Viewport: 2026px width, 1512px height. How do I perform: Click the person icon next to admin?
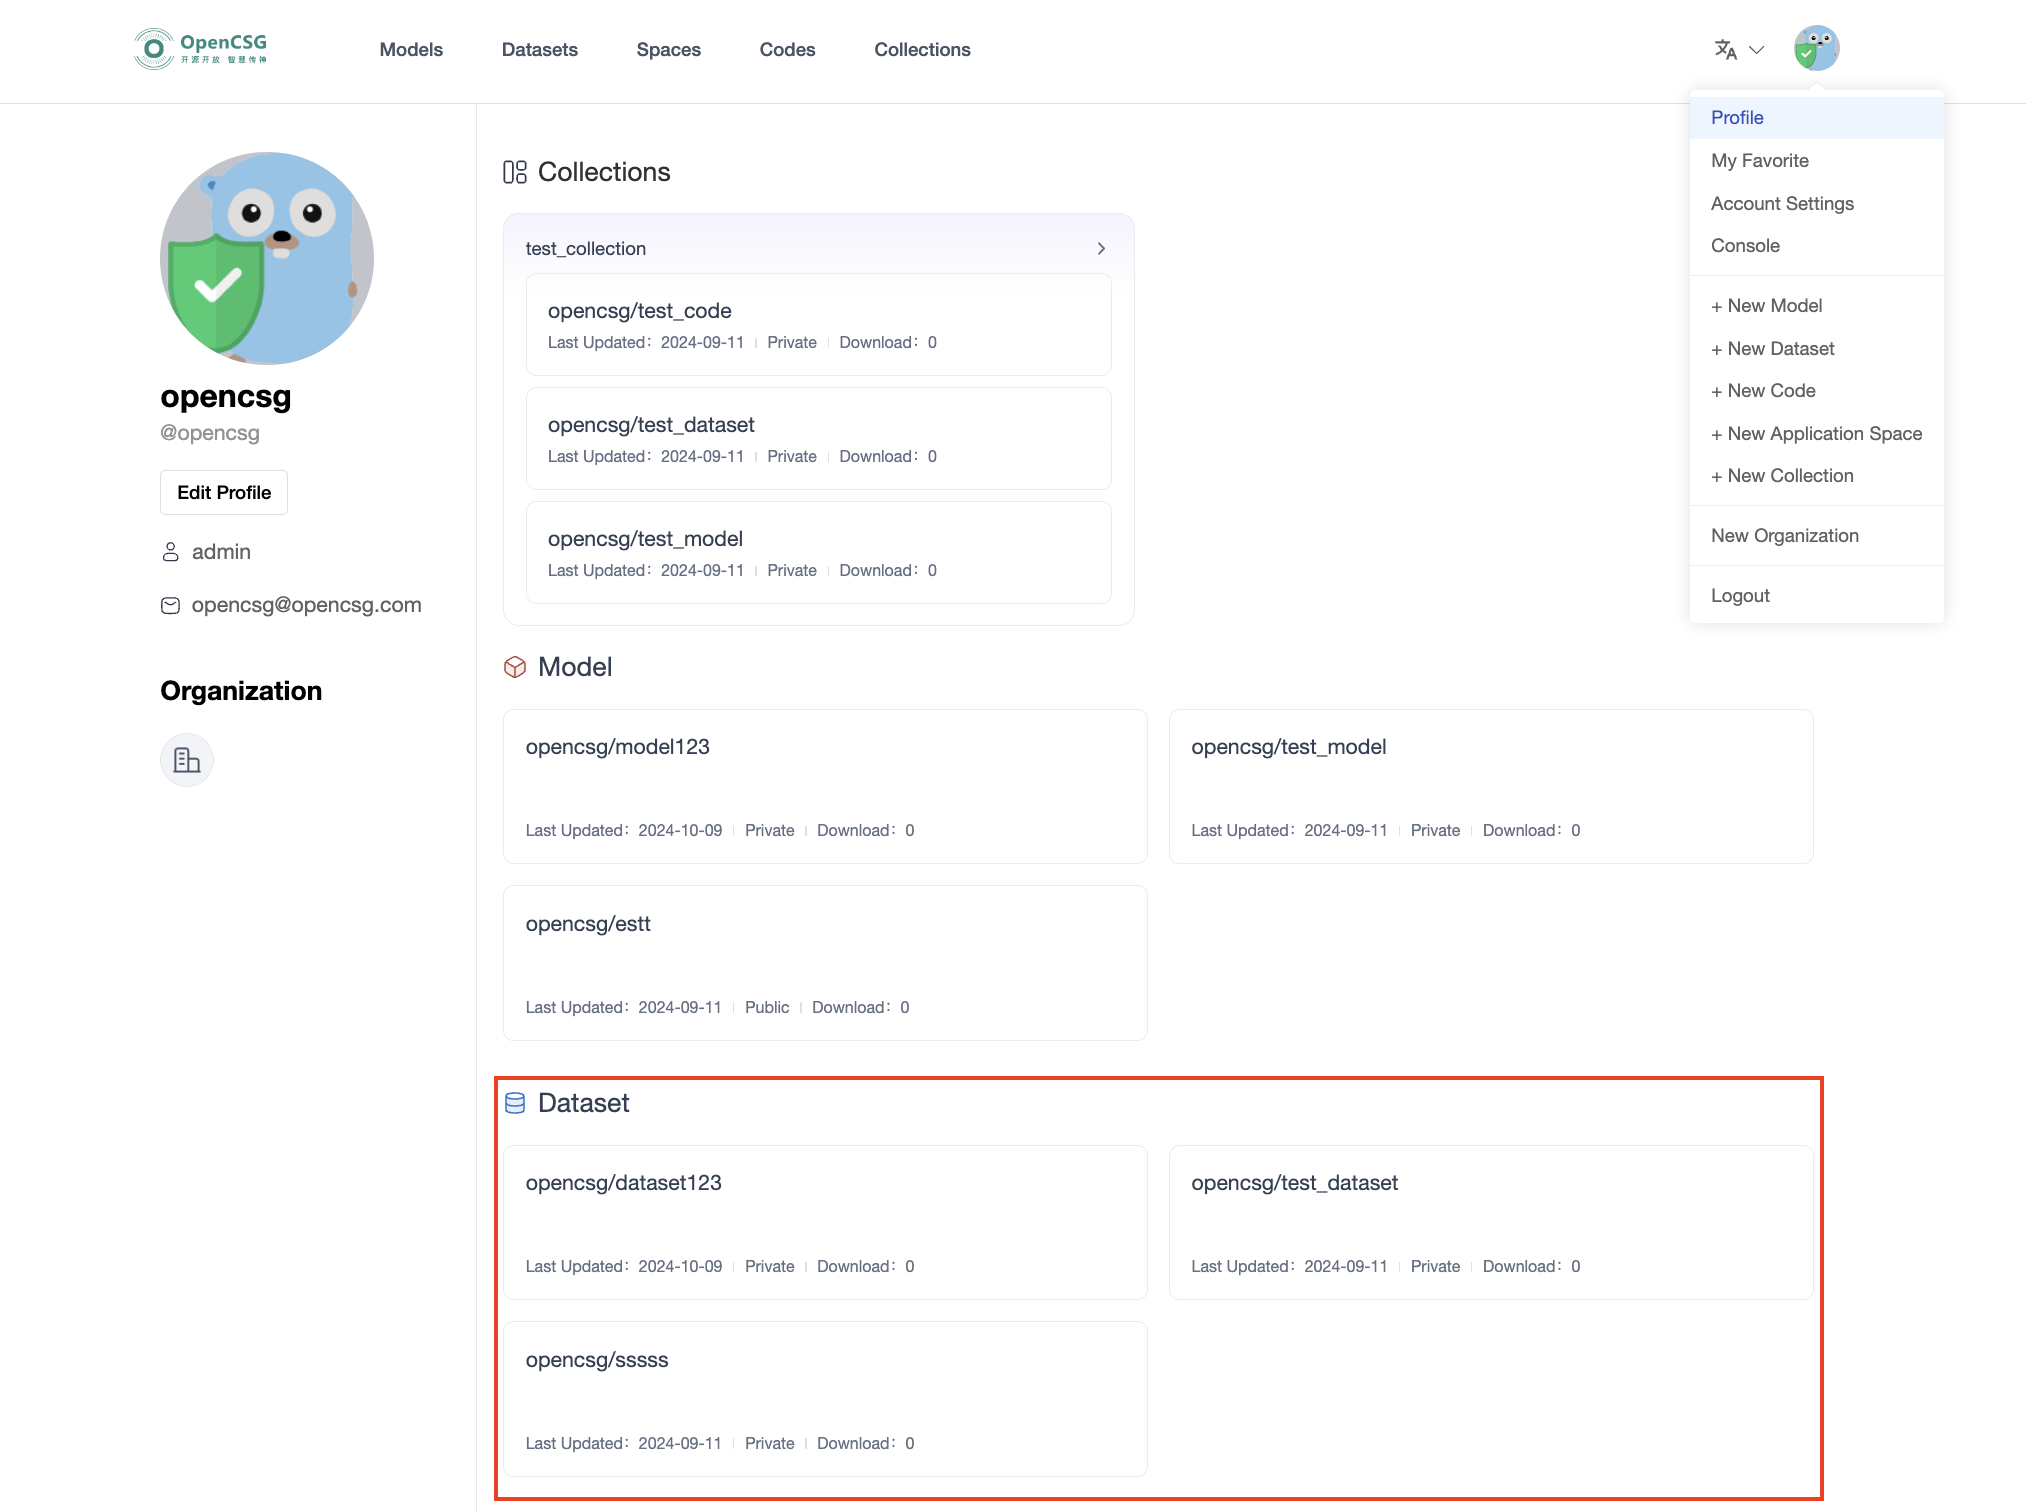[x=170, y=551]
